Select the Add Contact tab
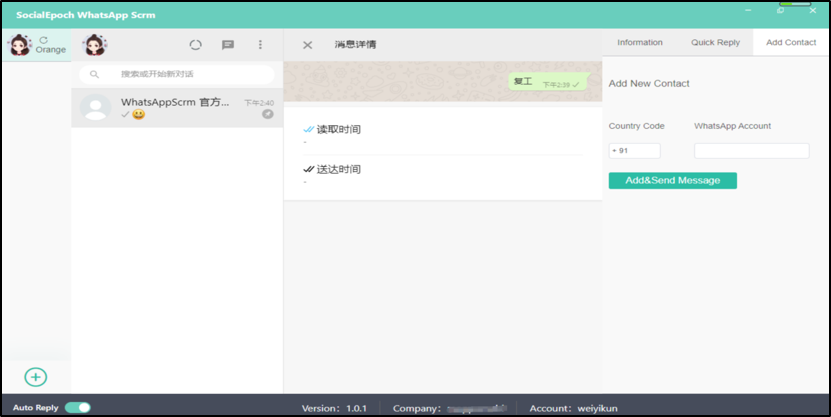The image size is (831, 417). pos(791,42)
